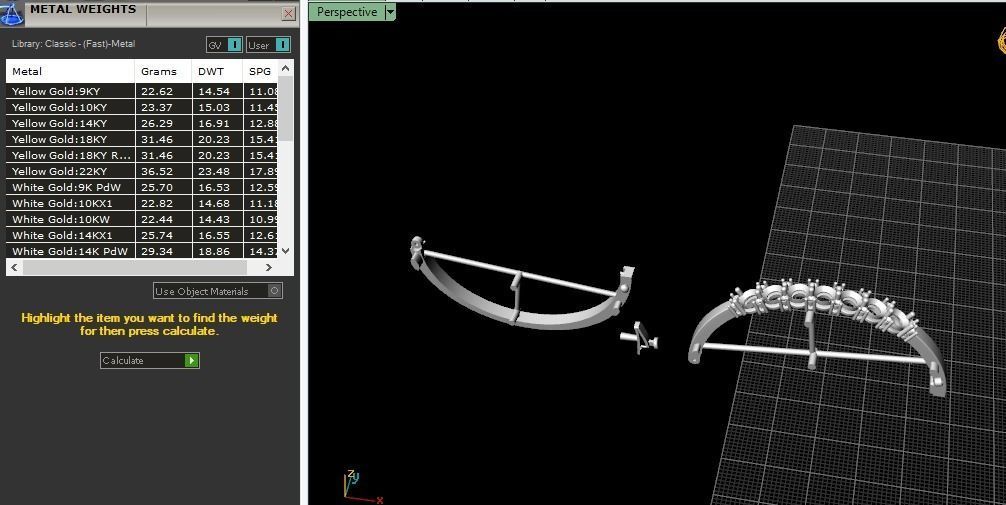Viewport: 1006px width, 505px height.
Task: Click the DWT column header
Action: 217,71
